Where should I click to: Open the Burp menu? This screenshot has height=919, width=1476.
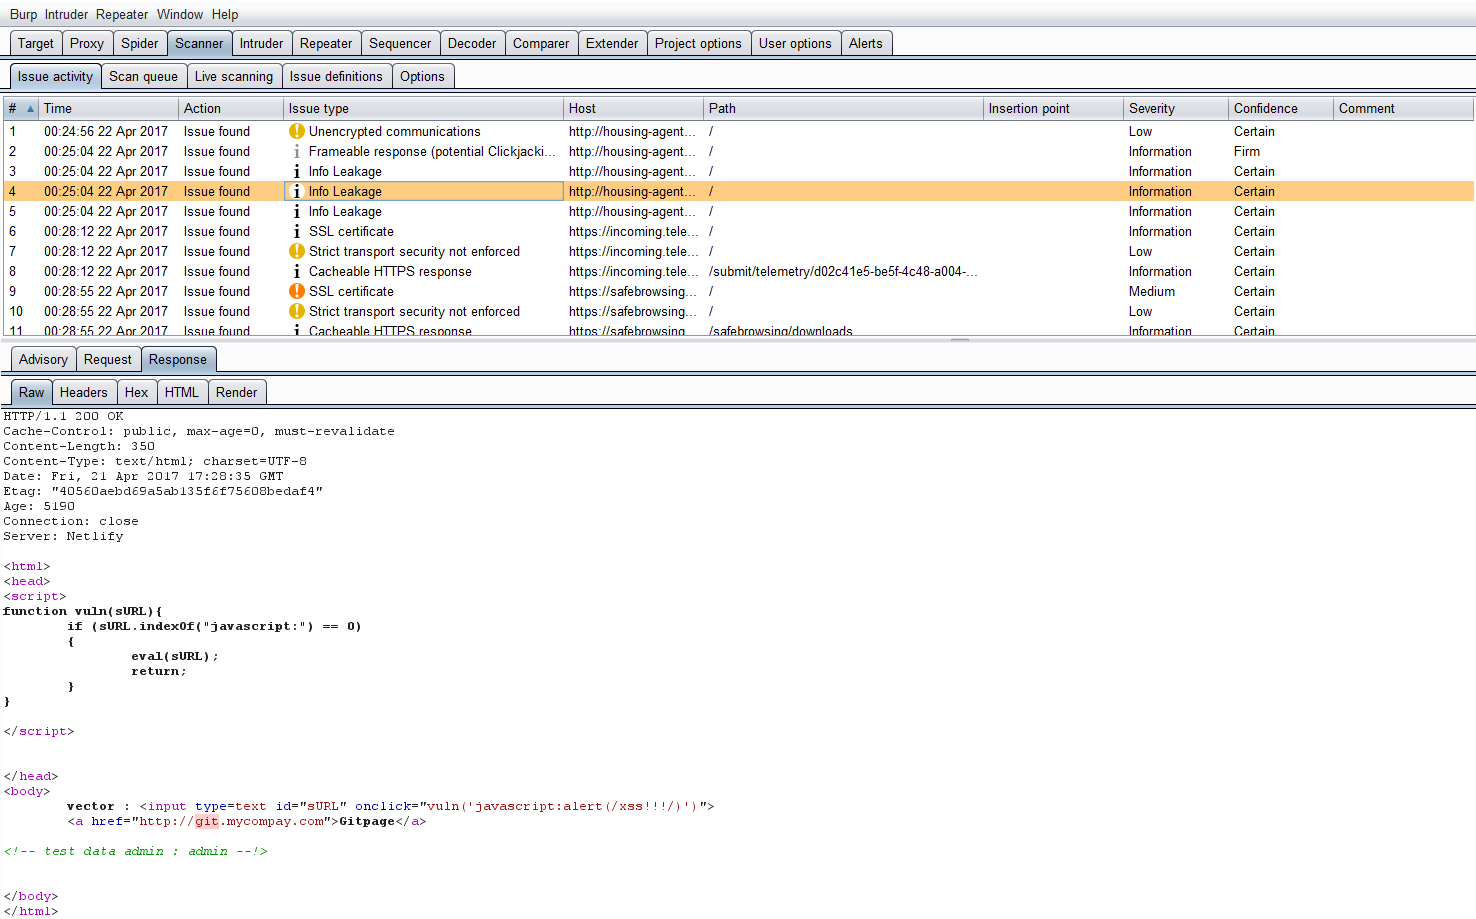[23, 14]
